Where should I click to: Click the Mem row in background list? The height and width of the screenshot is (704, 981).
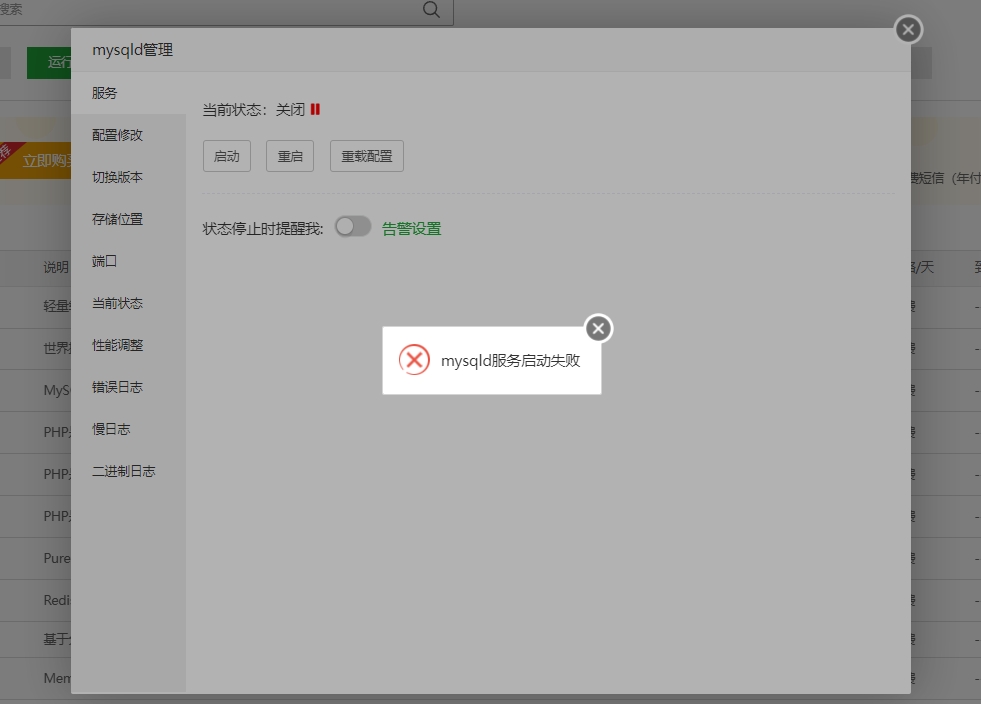(x=36, y=678)
